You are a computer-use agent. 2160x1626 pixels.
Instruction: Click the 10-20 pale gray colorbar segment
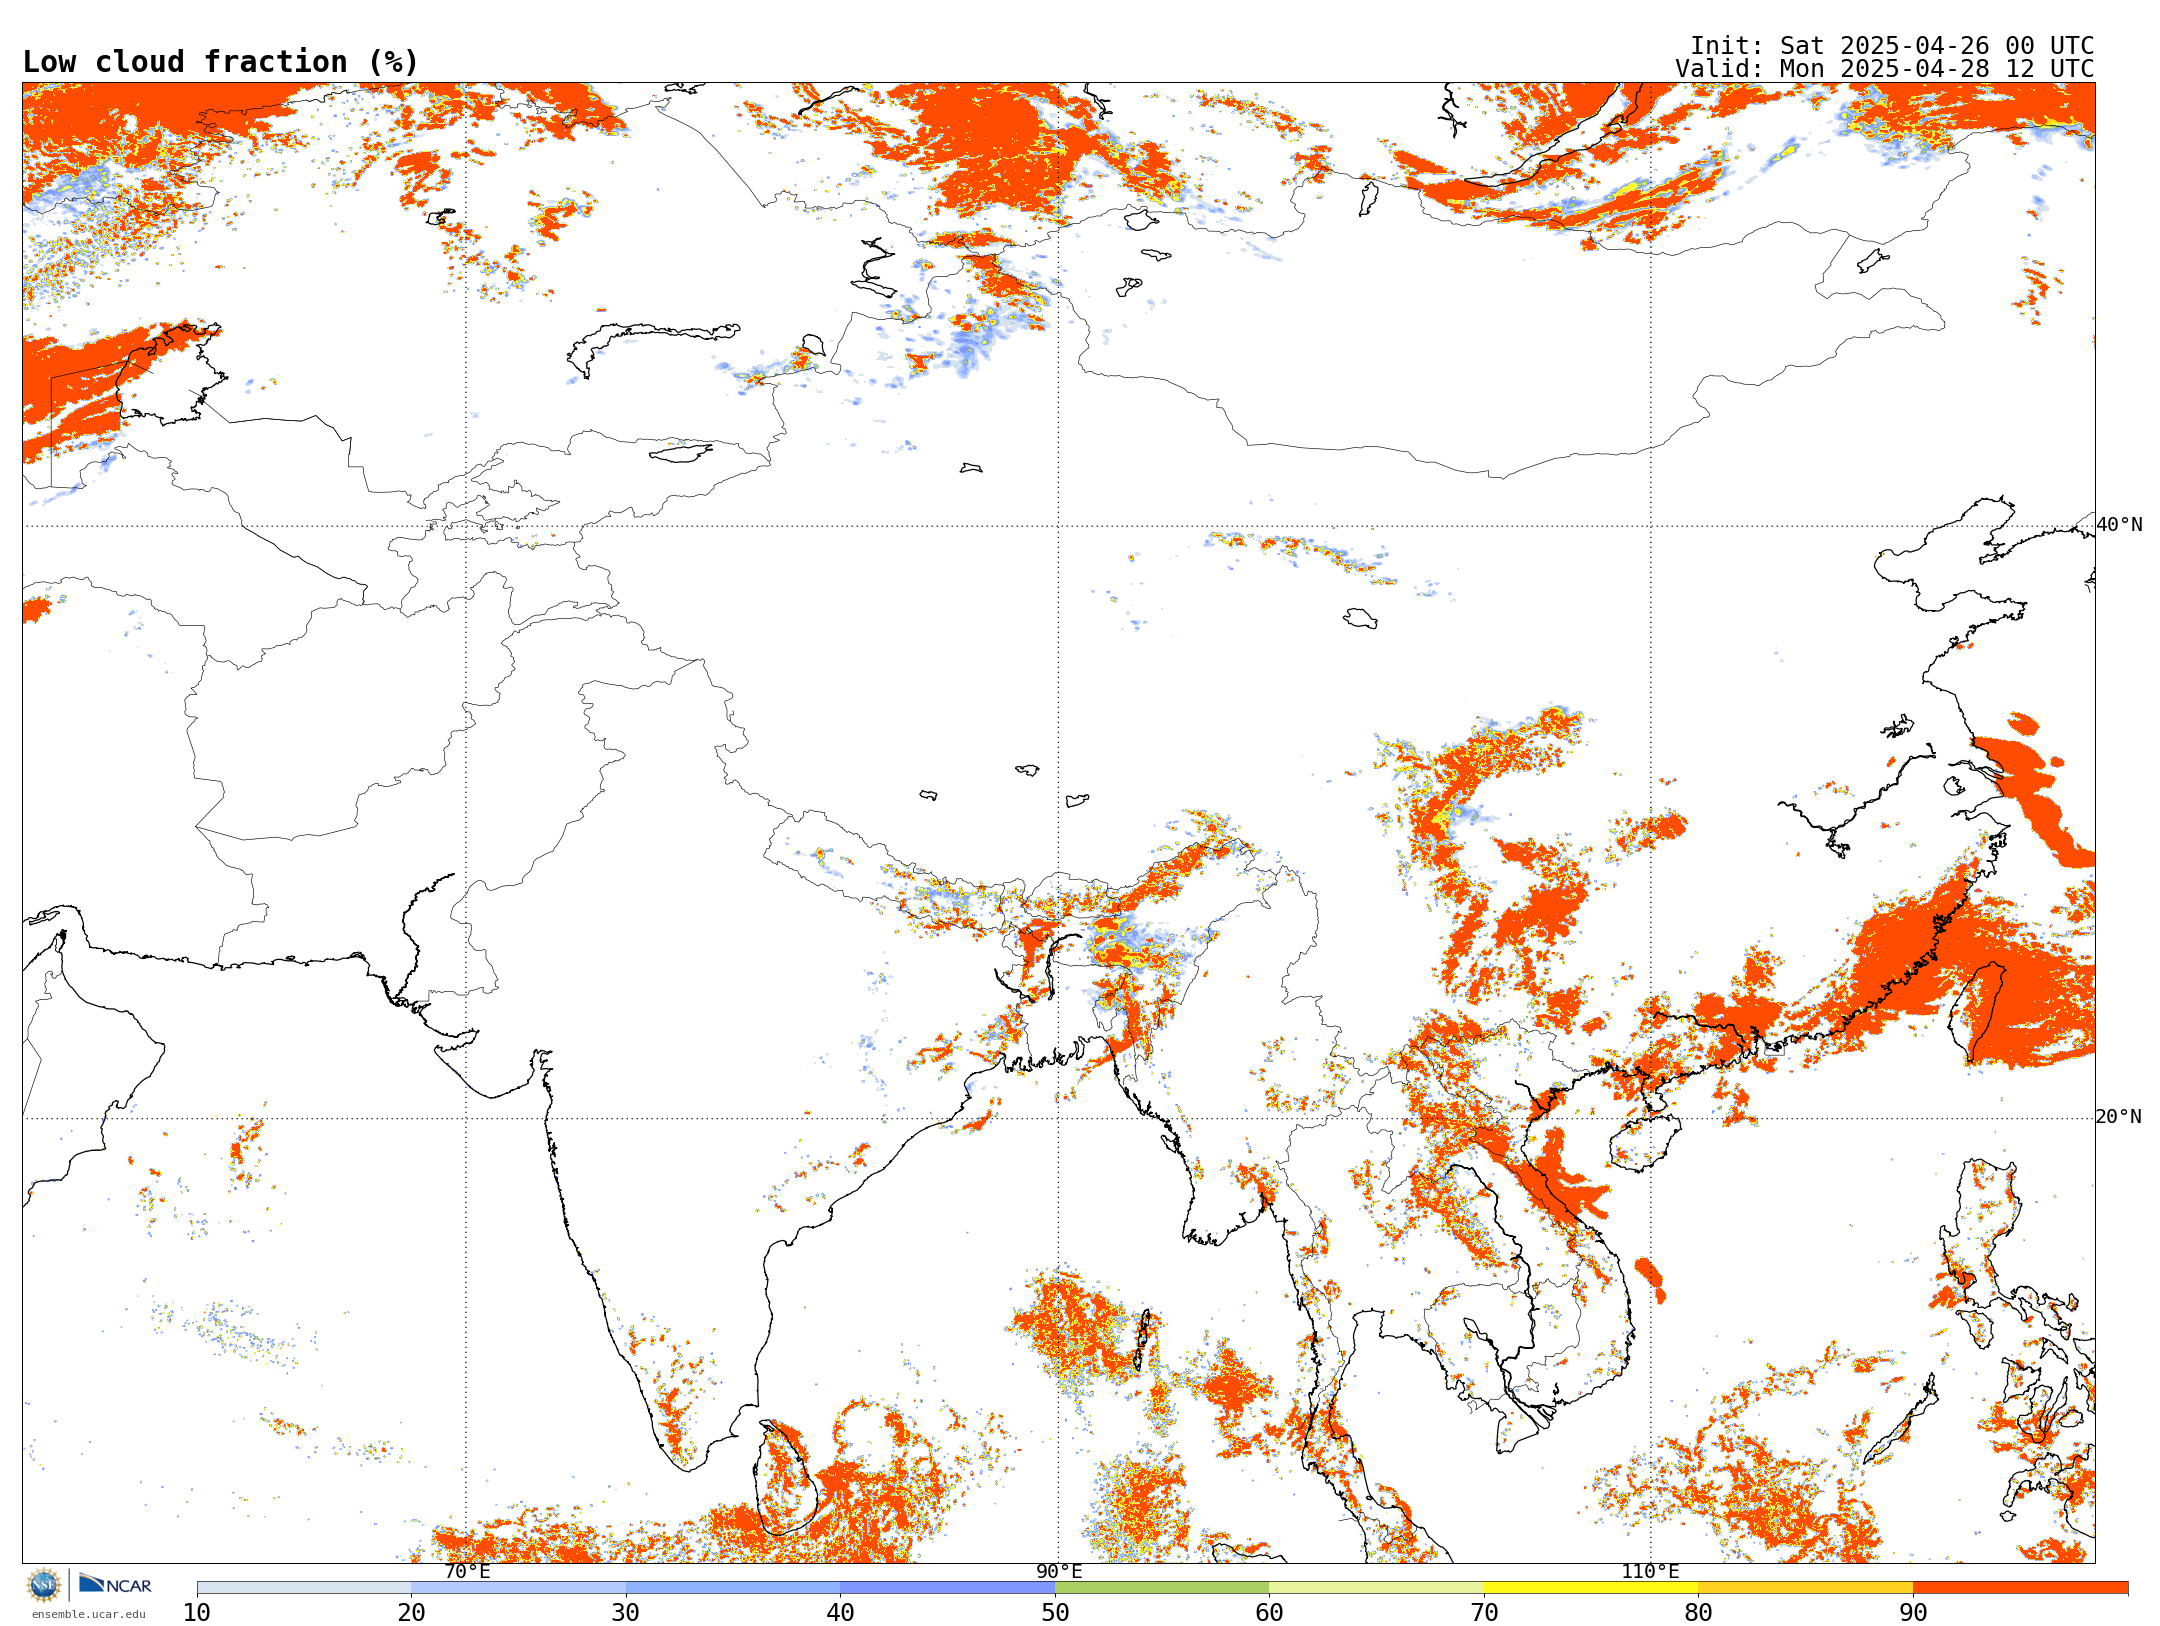304,1588
